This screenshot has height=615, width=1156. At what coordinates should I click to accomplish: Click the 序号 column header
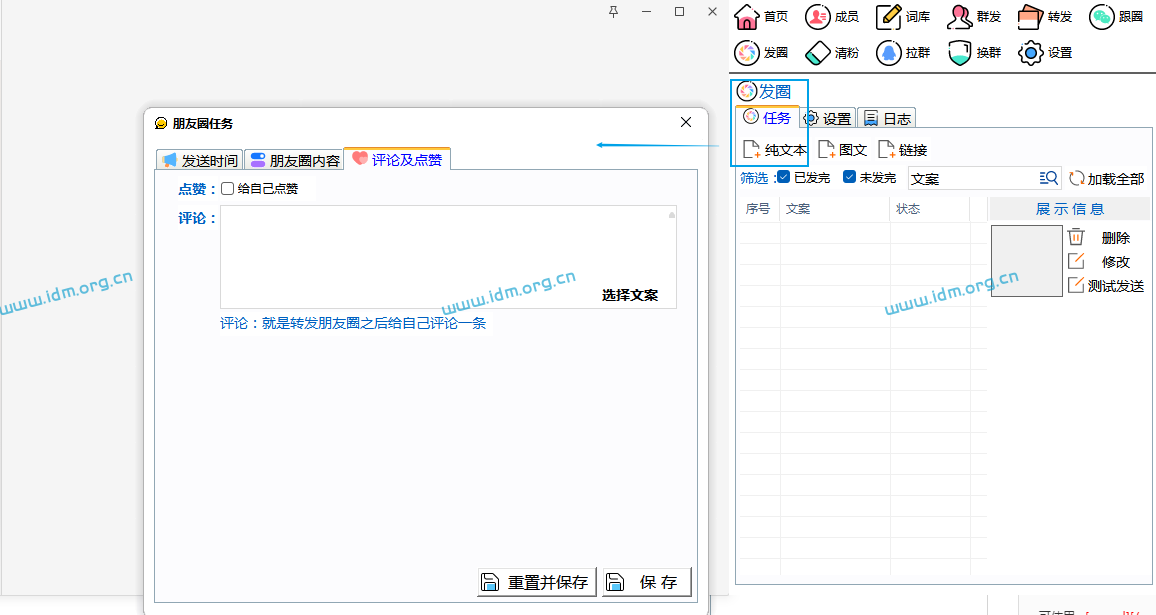pyautogui.click(x=758, y=209)
